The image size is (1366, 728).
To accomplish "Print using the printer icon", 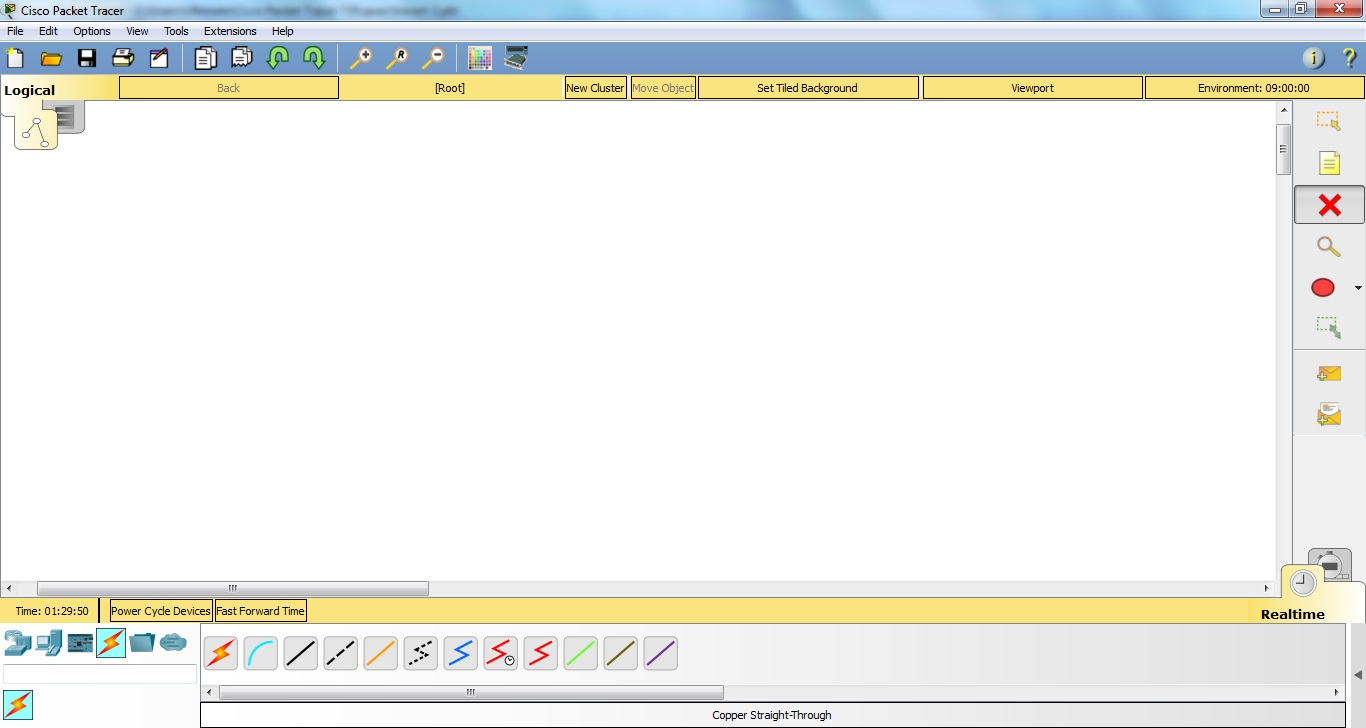I will 123,58.
